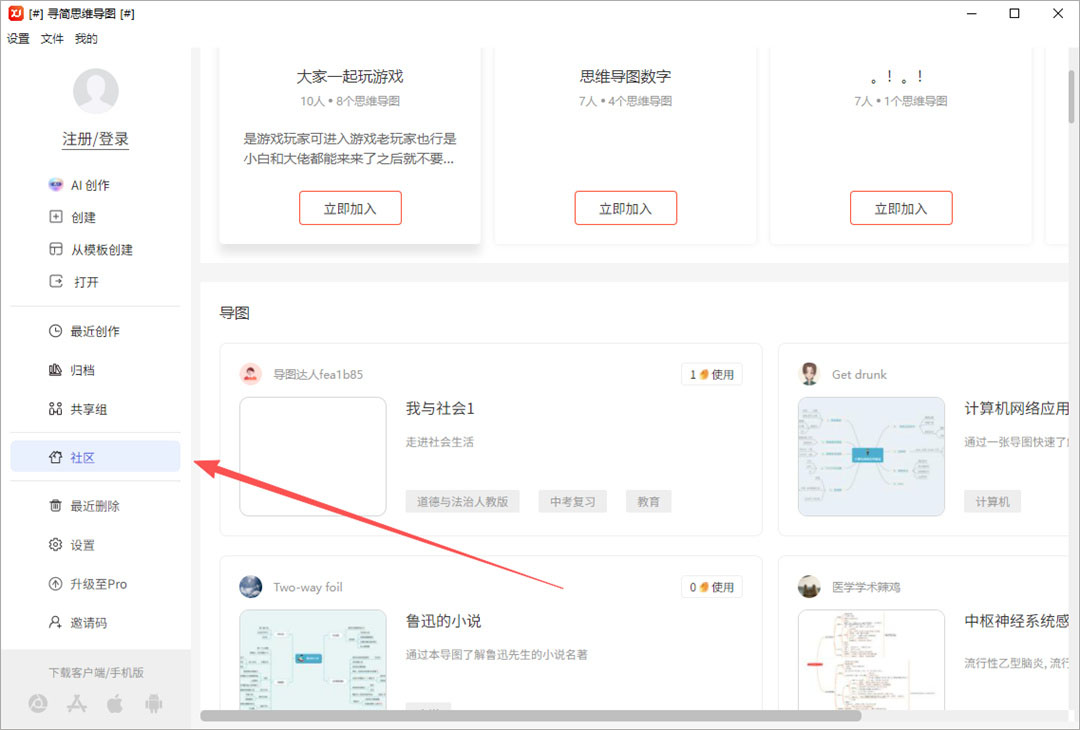This screenshot has width=1080, height=730.
Task: Click the app logo in title bar
Action: (16, 13)
